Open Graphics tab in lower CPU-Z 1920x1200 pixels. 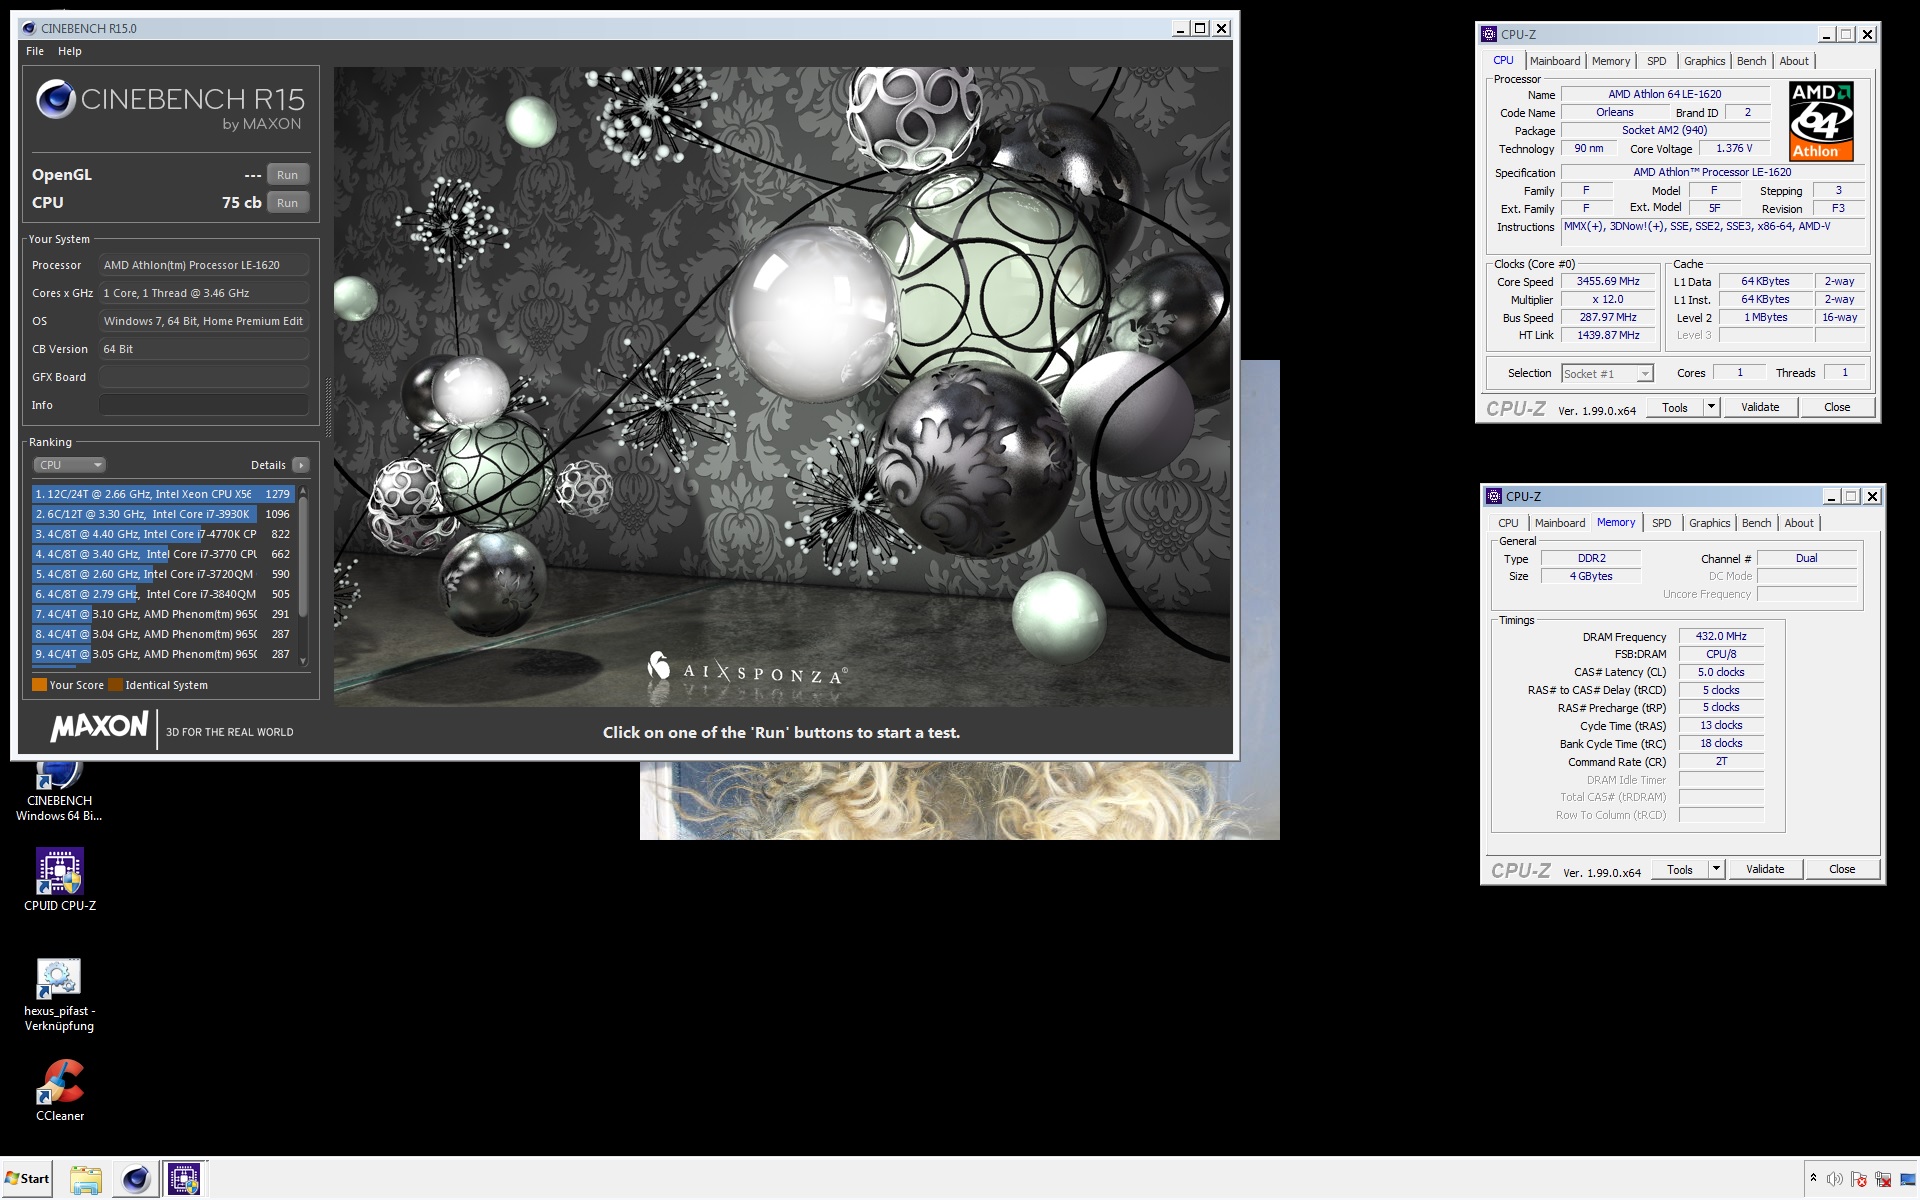point(1709,523)
